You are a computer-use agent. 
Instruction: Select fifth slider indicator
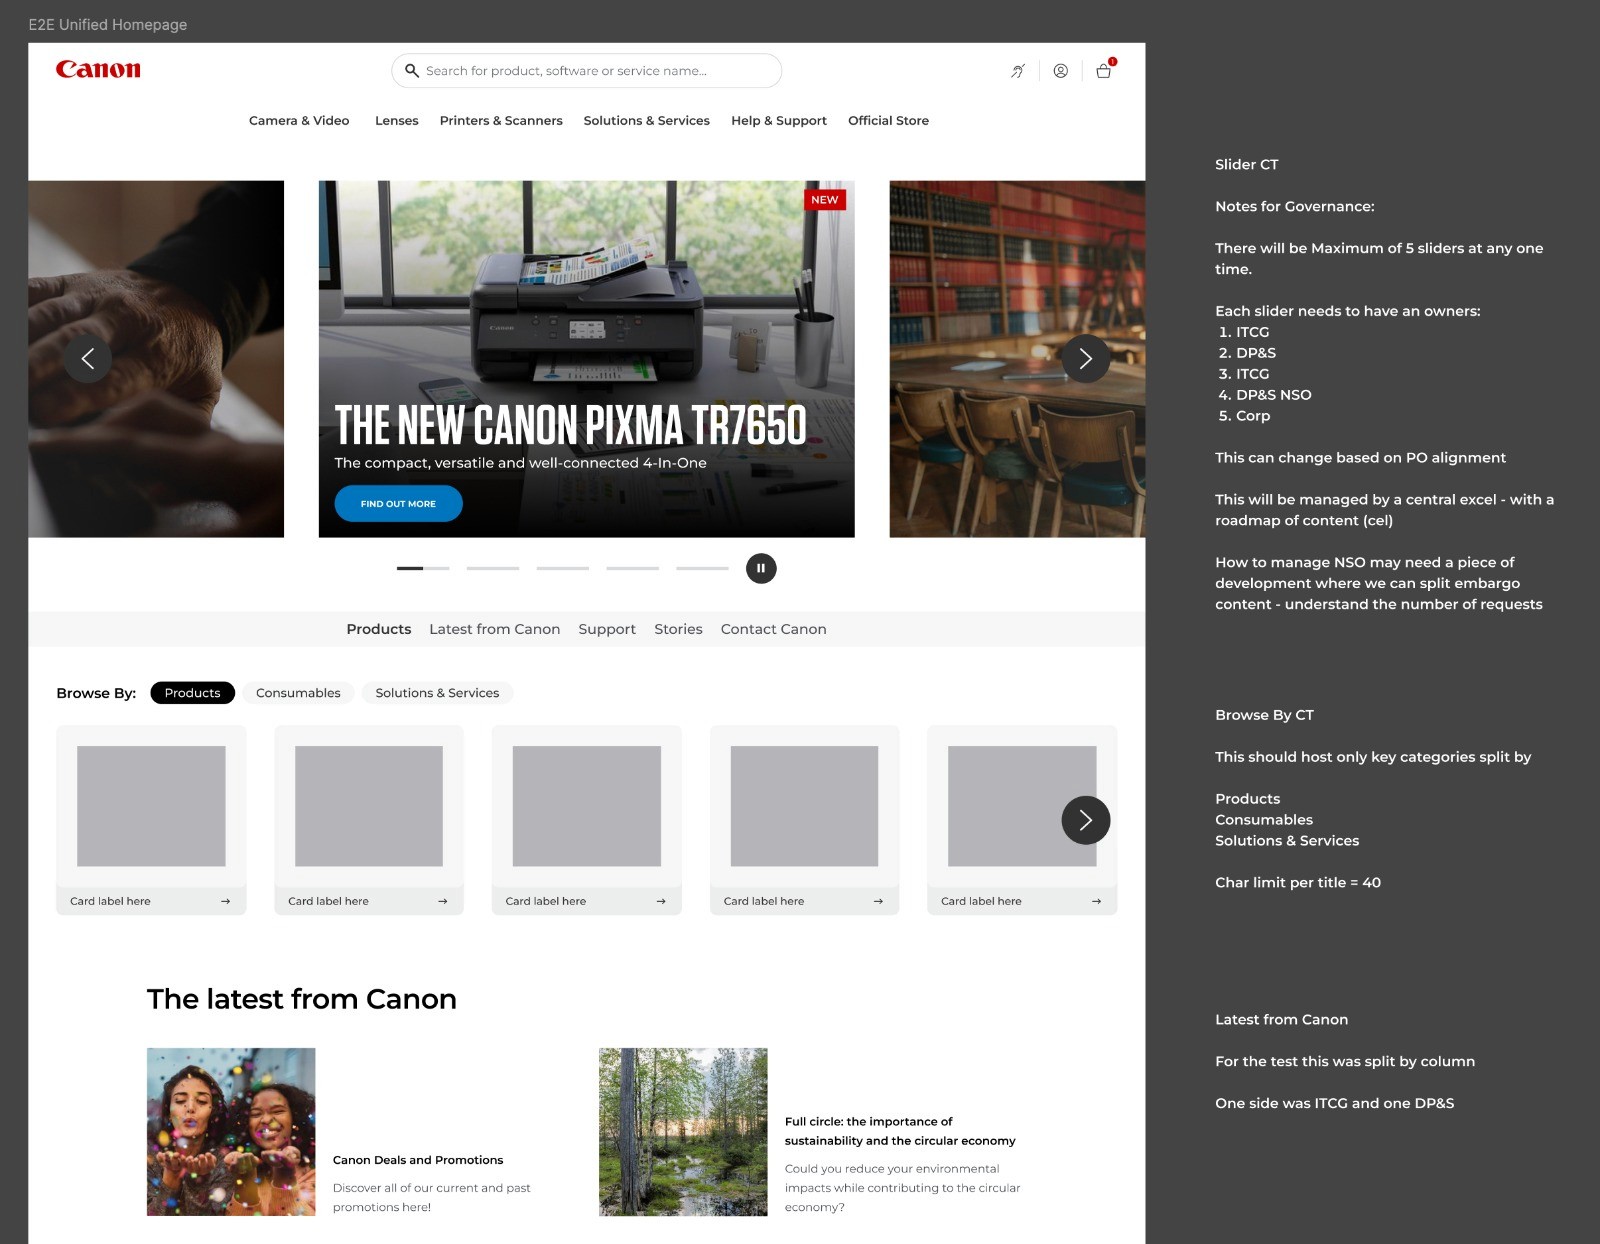point(702,568)
